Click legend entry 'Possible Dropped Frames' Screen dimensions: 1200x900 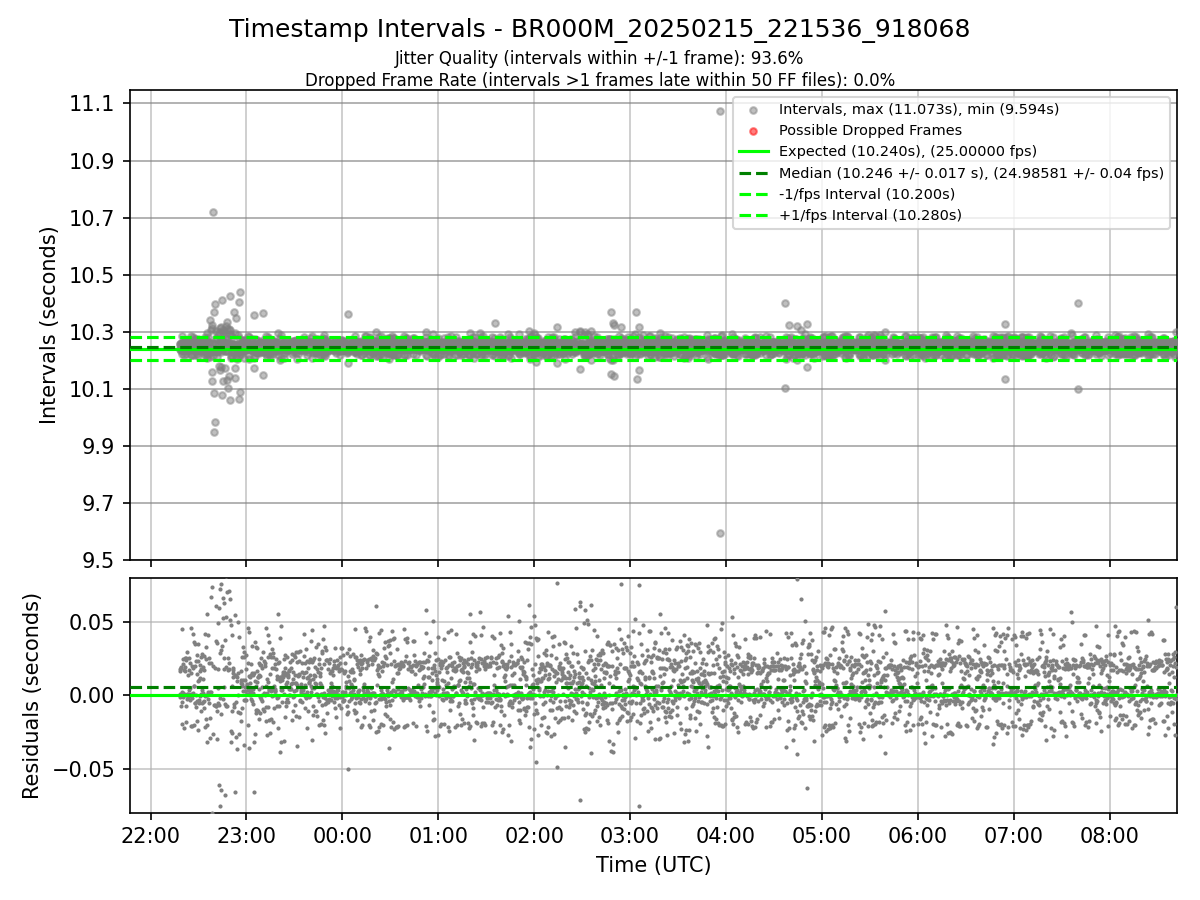coord(870,130)
